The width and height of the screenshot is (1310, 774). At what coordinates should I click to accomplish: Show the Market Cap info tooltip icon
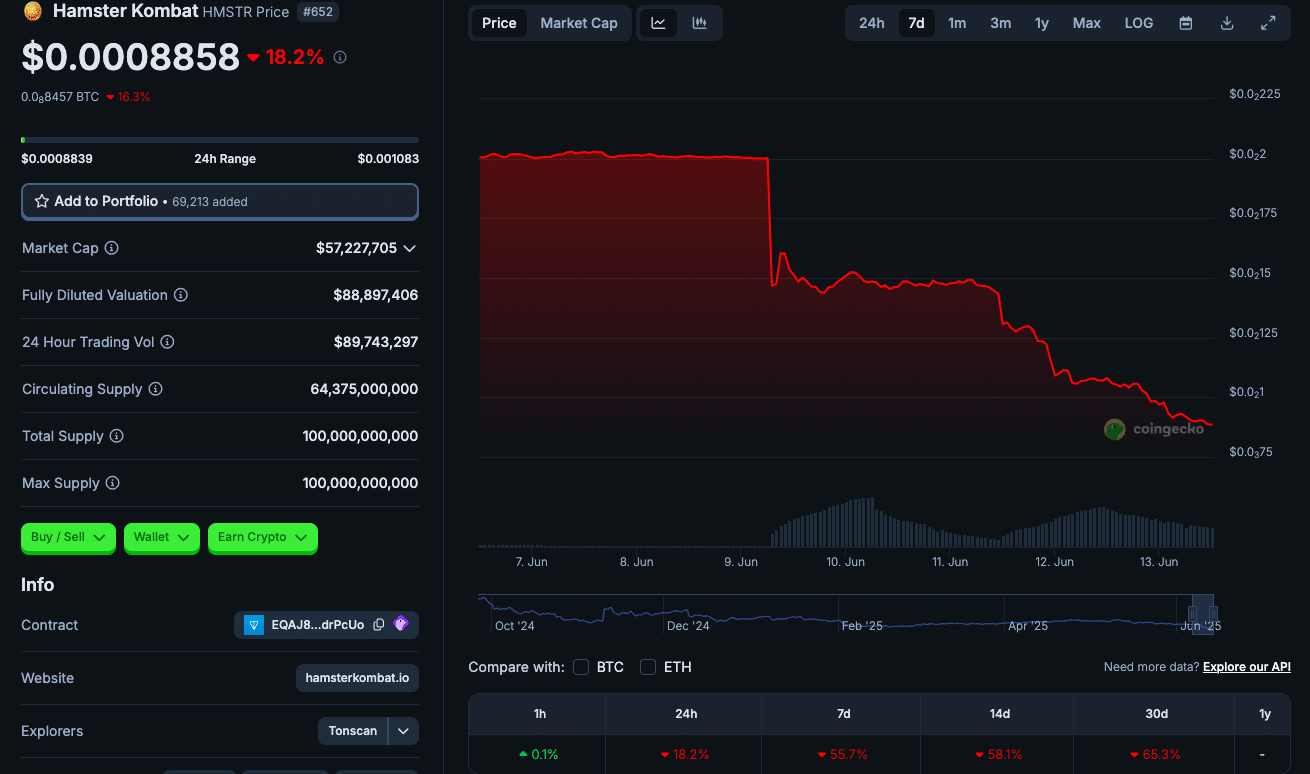(112, 248)
